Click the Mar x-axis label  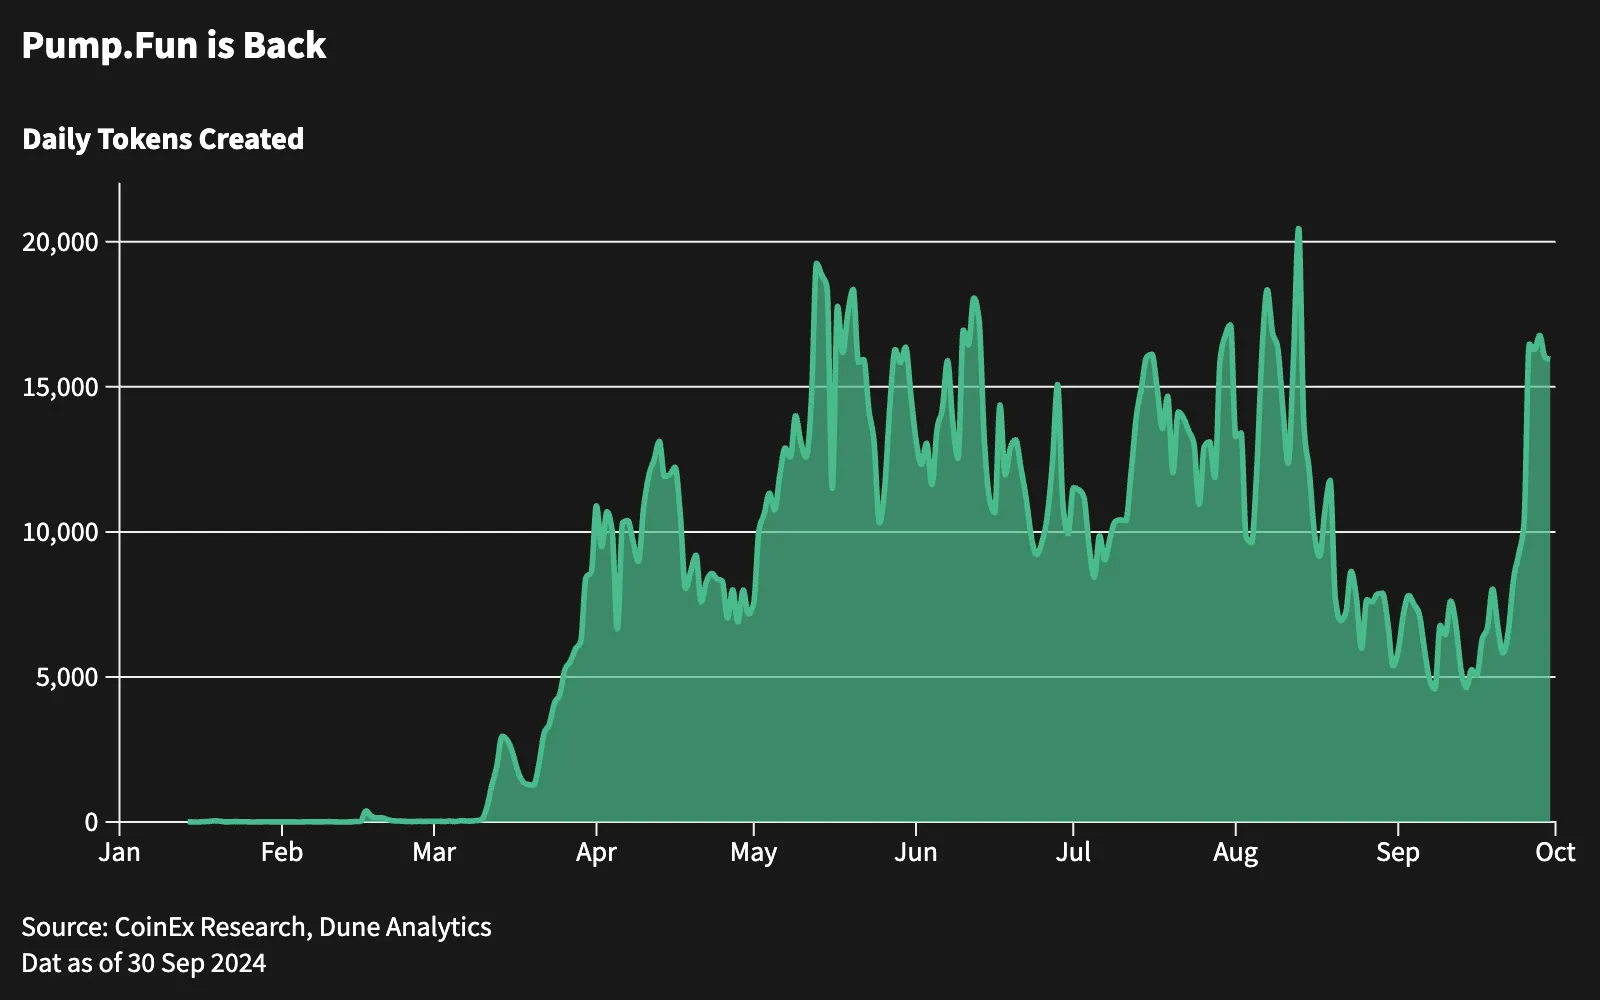434,852
